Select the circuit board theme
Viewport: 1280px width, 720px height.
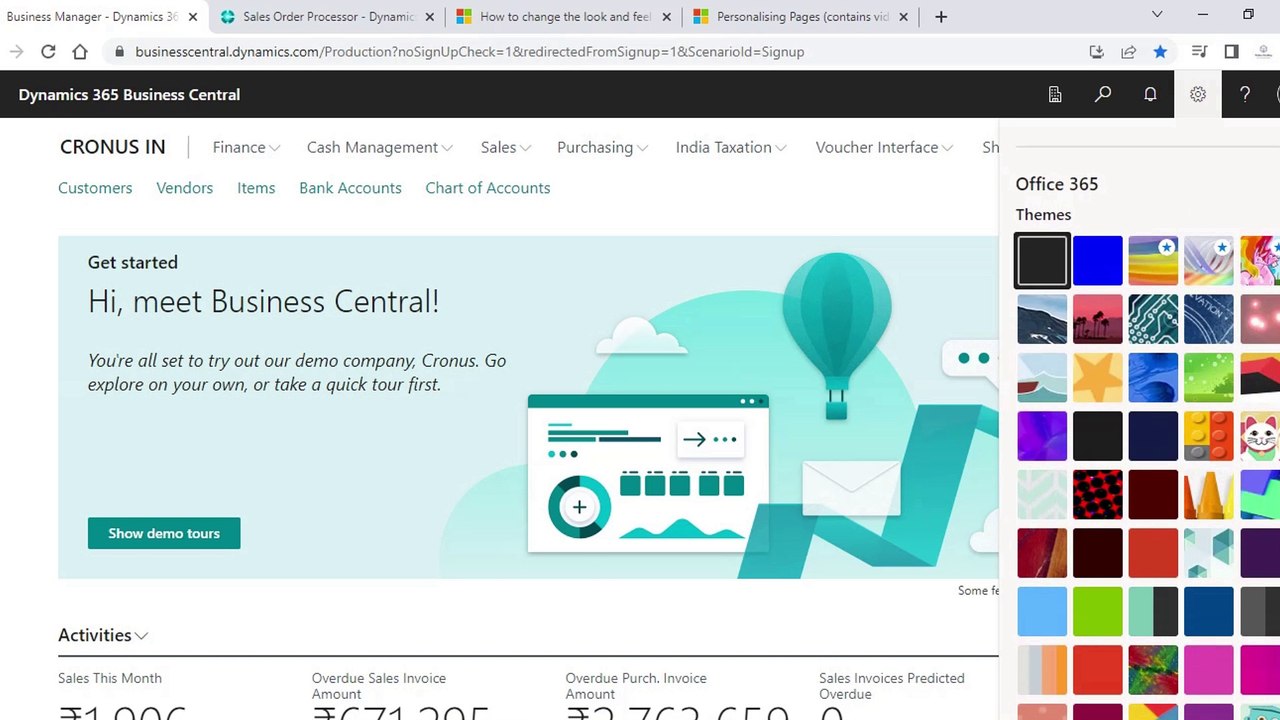click(1153, 319)
